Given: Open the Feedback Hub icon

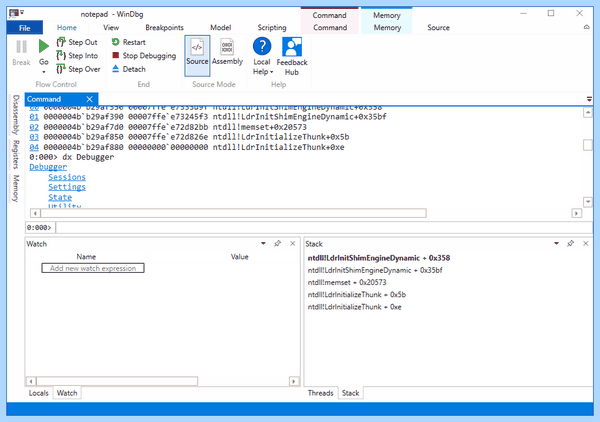Looking at the screenshot, I should [x=292, y=47].
